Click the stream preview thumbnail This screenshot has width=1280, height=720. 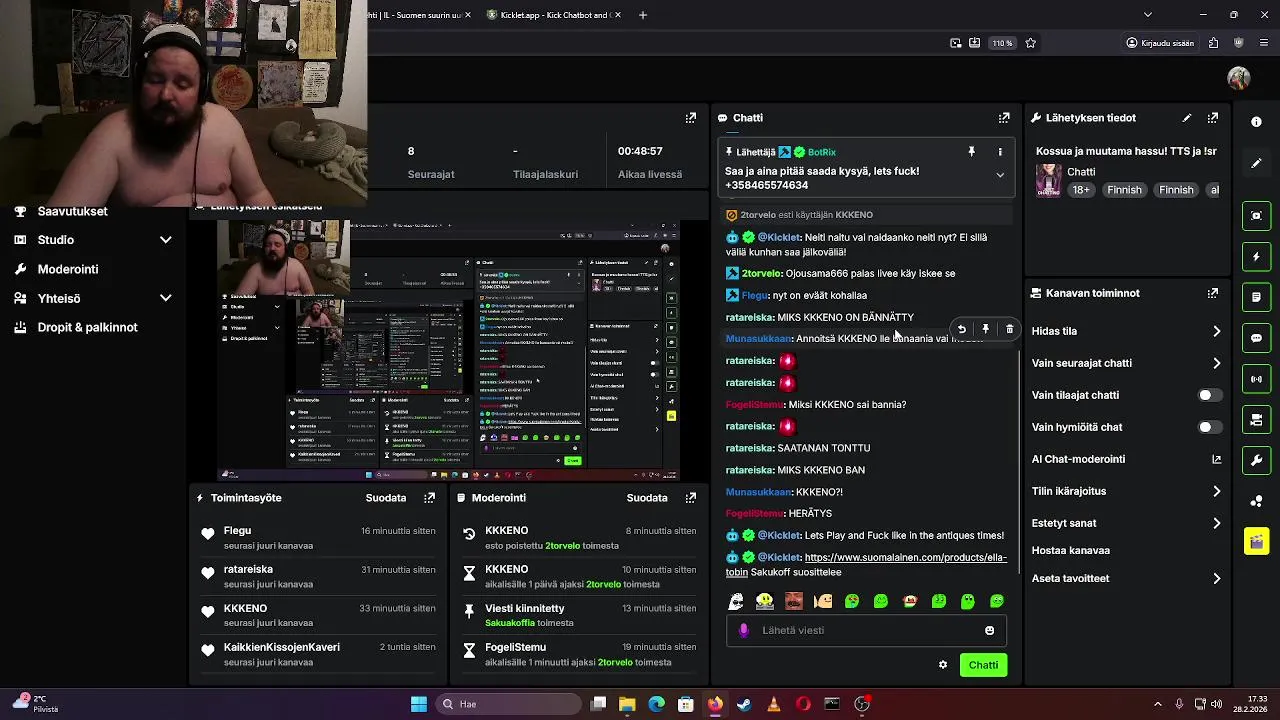pos(449,350)
